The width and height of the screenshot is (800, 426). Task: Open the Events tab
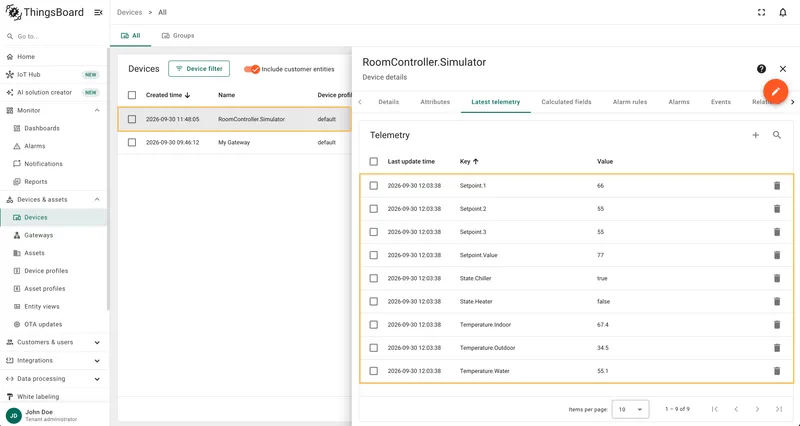tap(720, 102)
